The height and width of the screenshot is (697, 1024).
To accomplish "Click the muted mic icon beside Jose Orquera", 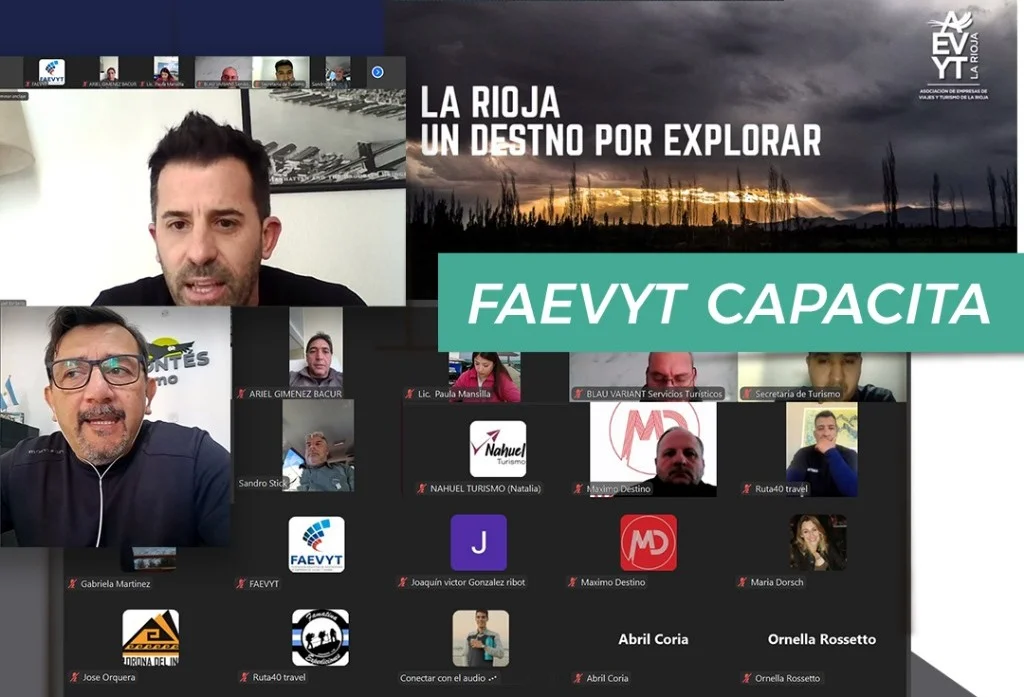I will (x=72, y=678).
